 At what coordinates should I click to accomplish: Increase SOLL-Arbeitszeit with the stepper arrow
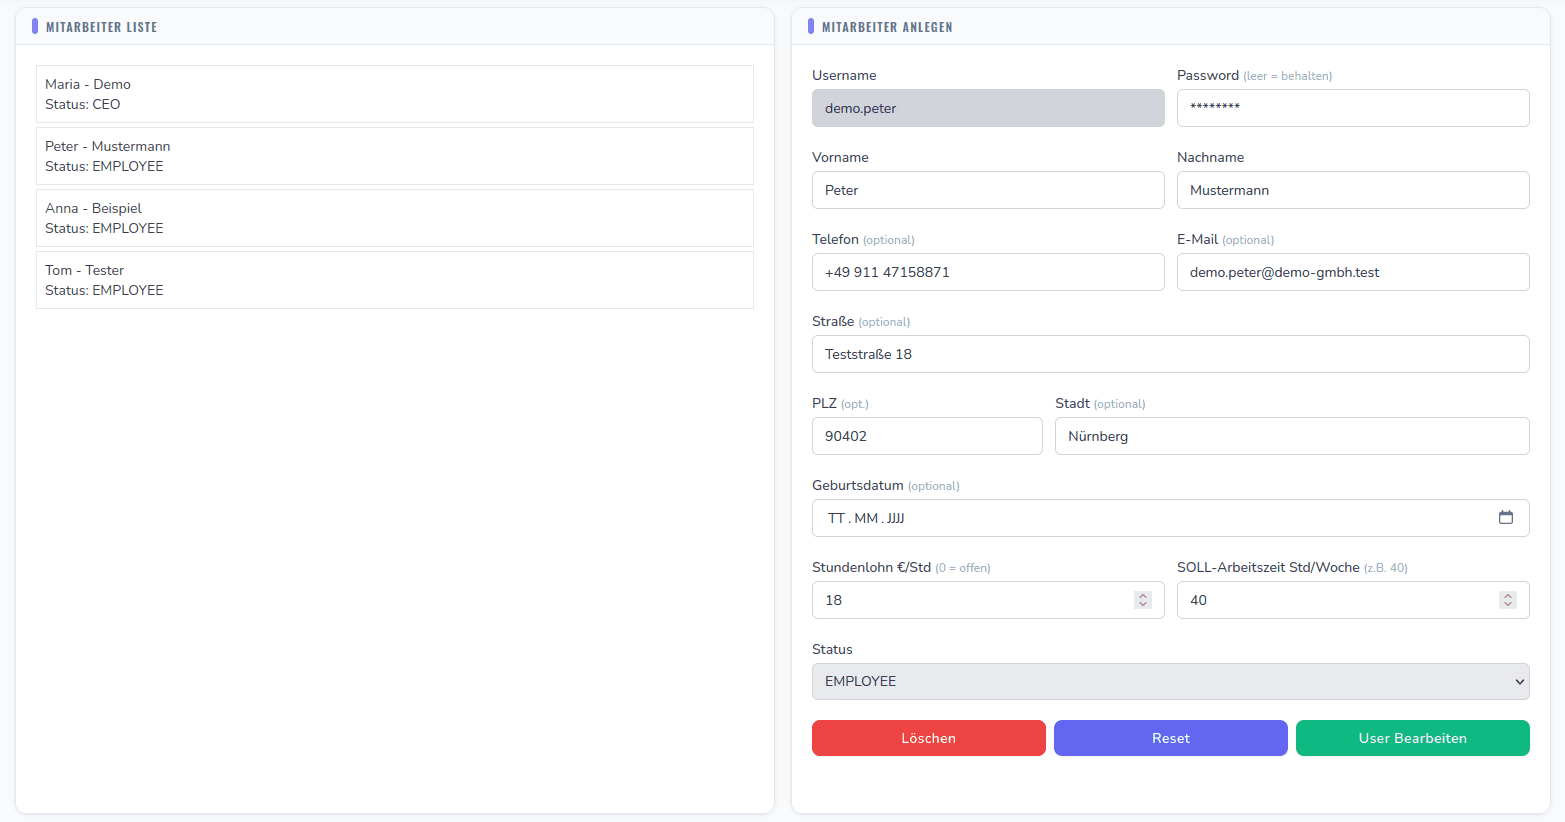[1508, 595]
